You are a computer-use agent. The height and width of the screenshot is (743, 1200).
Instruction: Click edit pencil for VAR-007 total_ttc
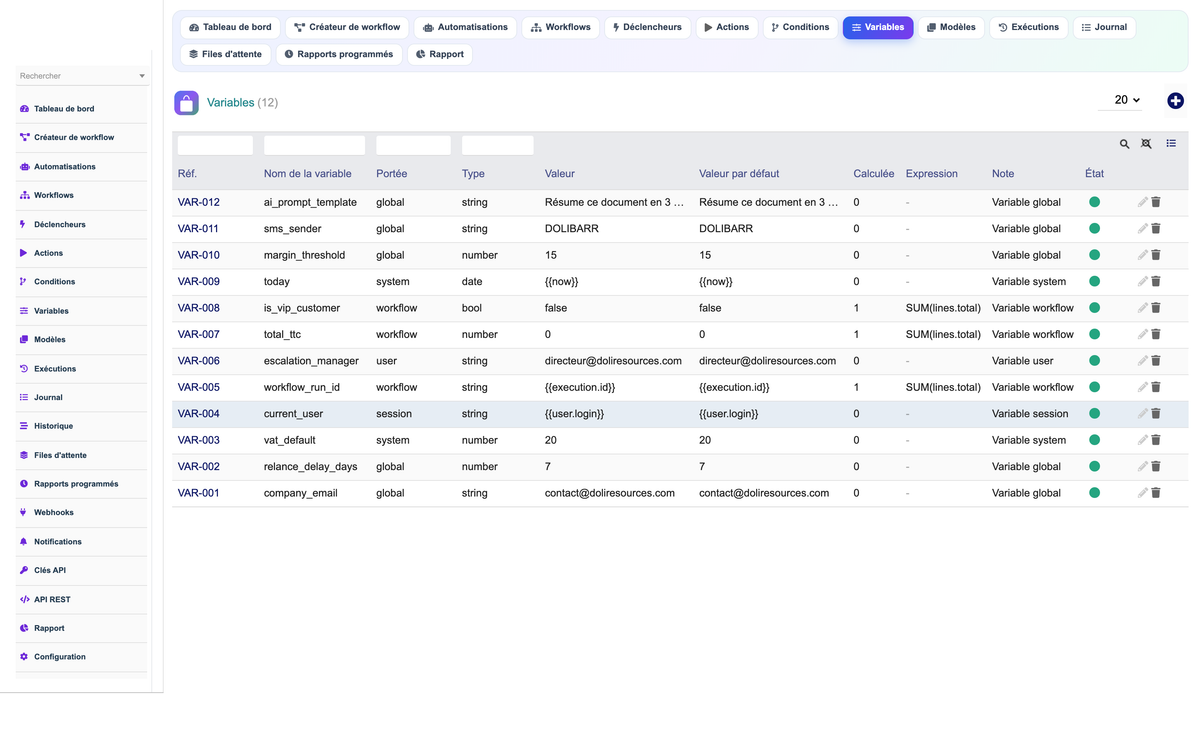pos(1142,334)
